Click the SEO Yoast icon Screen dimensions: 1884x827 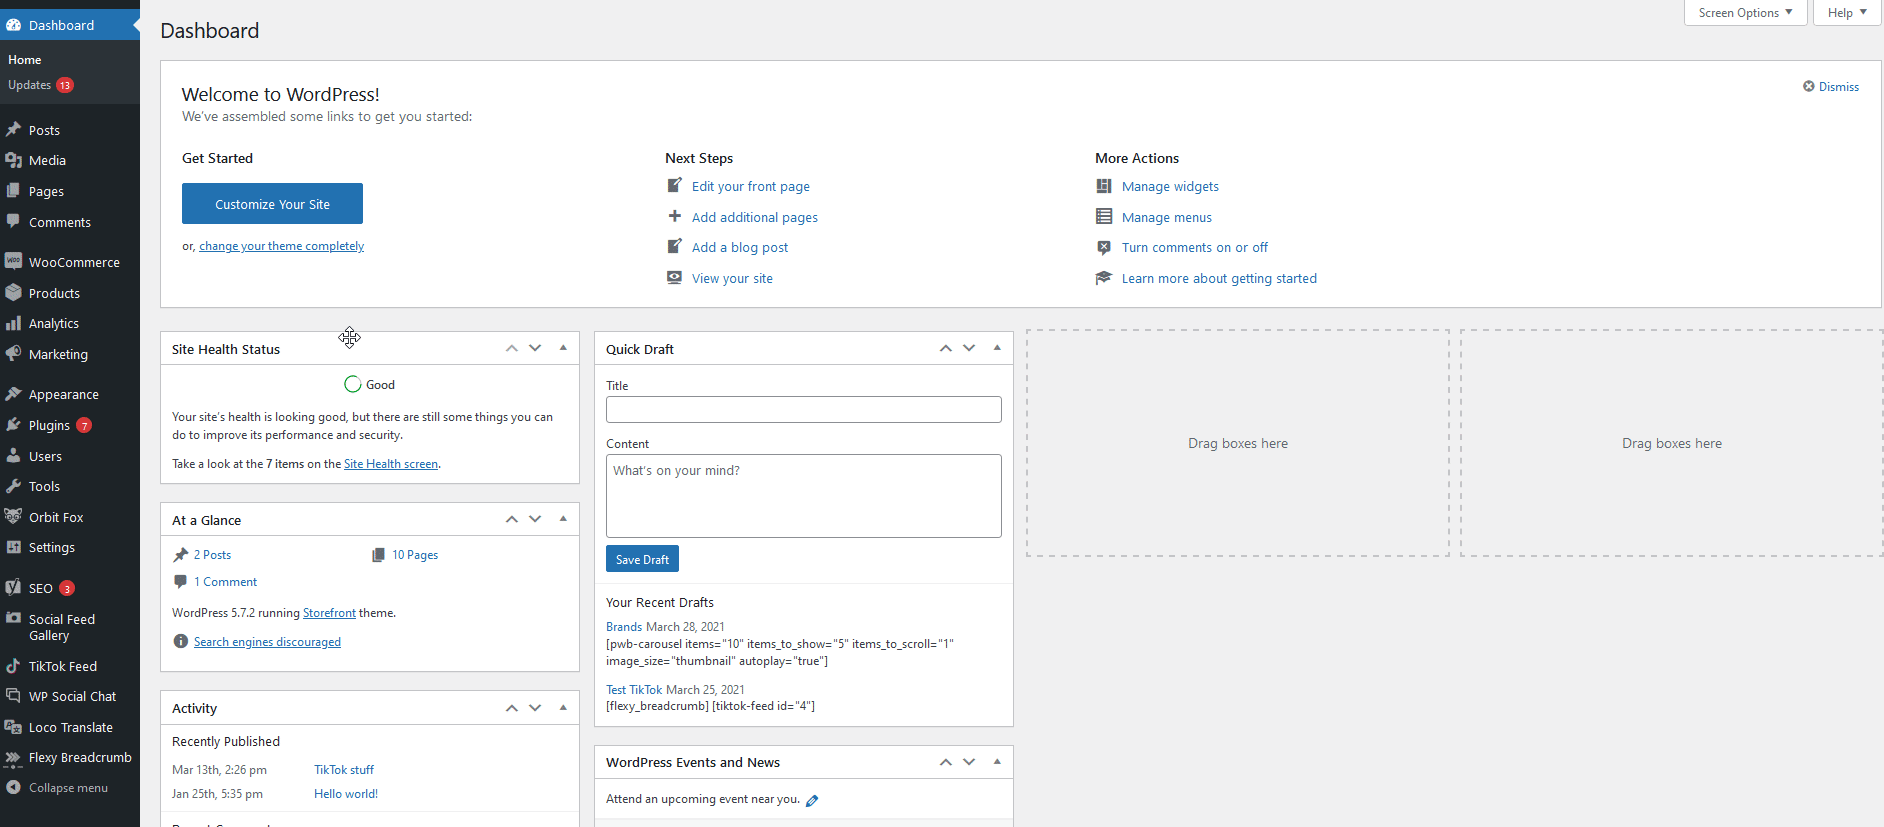coord(13,588)
